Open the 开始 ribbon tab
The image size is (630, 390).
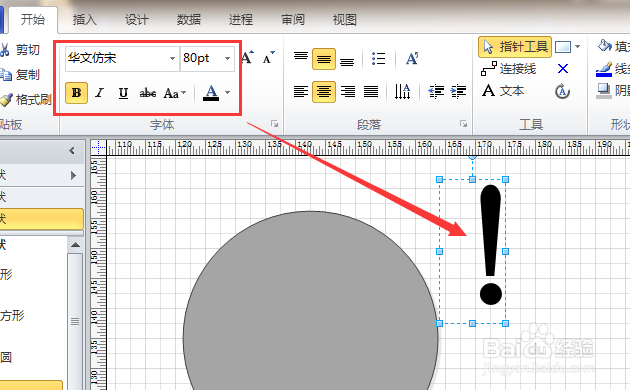(33, 19)
